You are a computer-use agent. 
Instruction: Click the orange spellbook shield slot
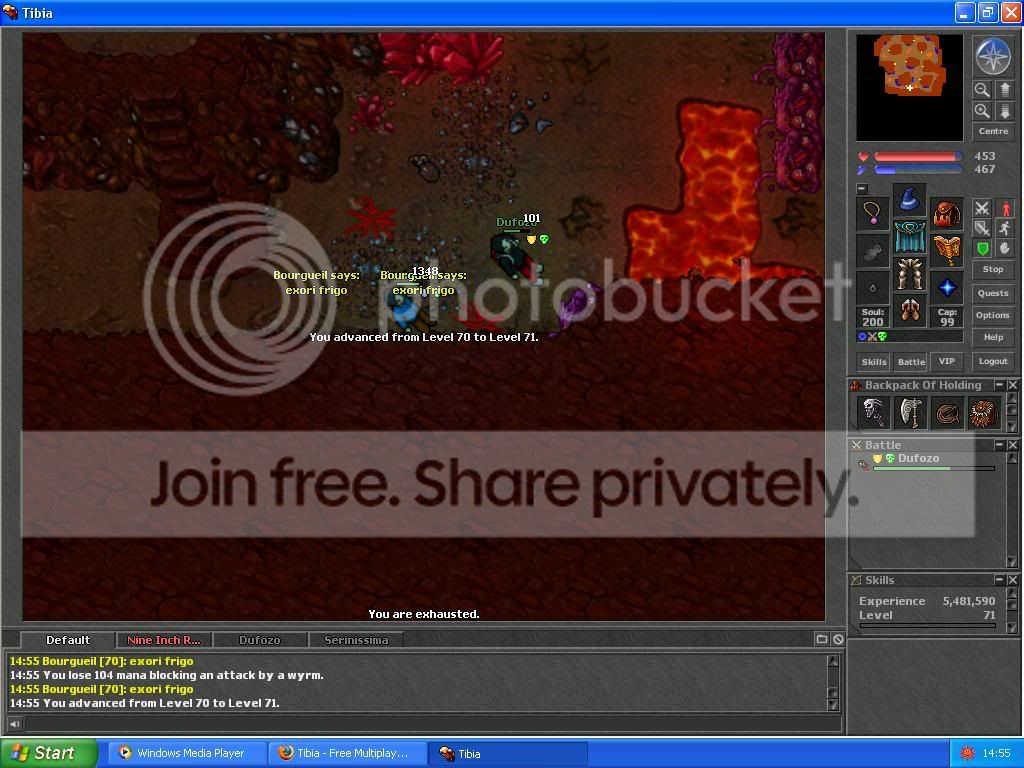[x=946, y=251]
